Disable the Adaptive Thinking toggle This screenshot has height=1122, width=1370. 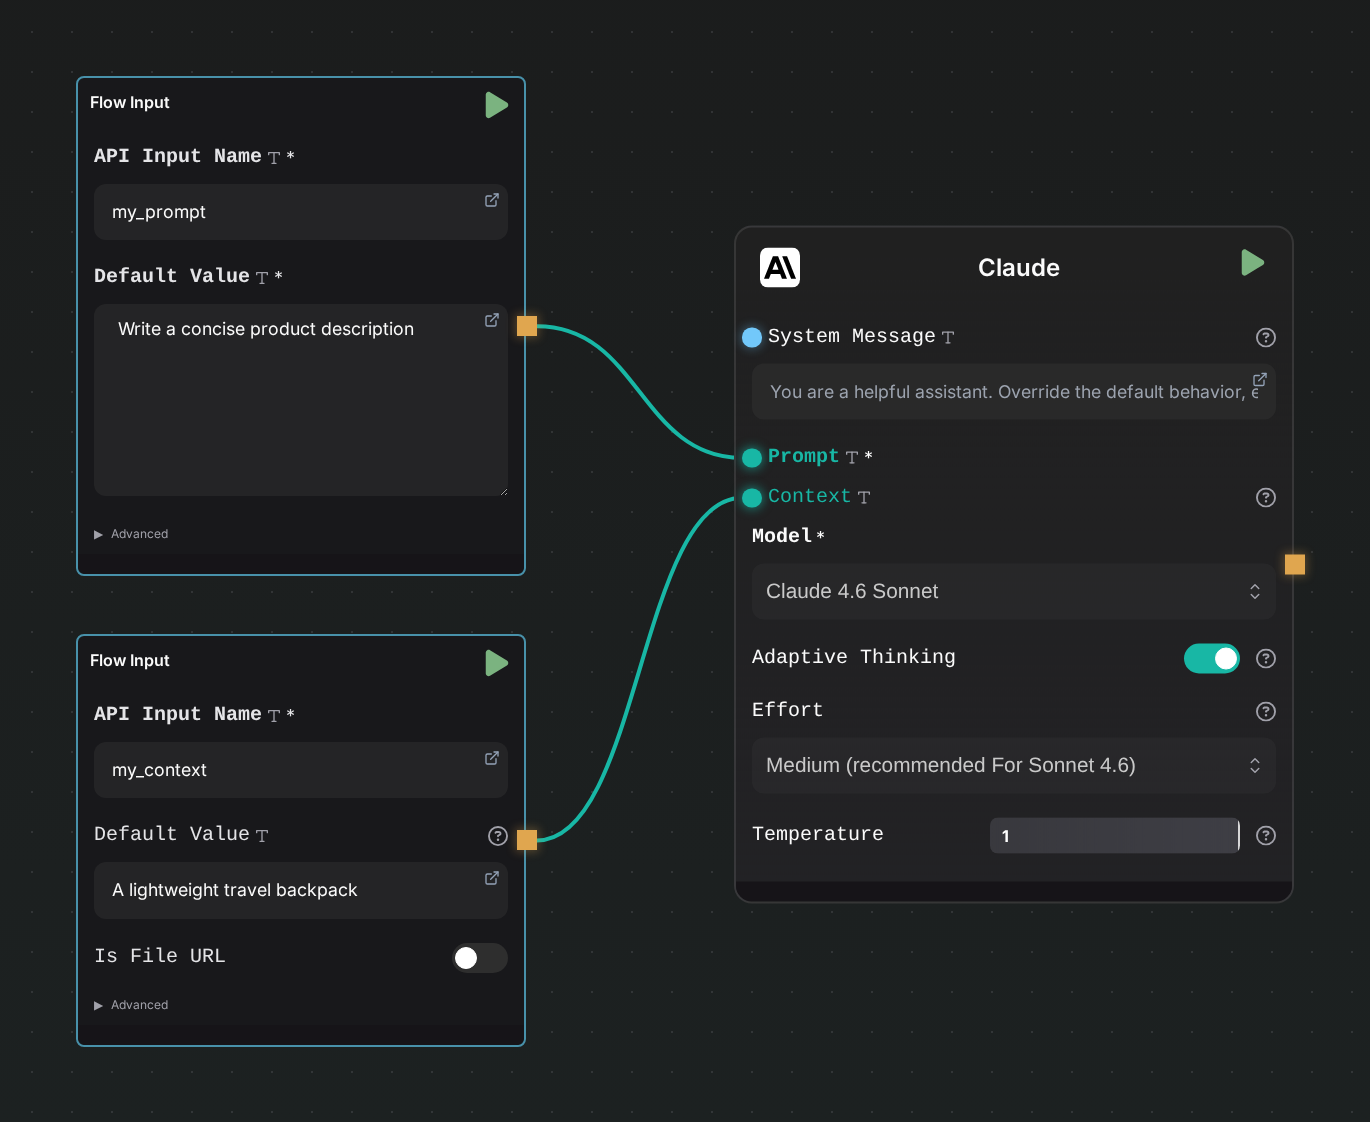1212,658
